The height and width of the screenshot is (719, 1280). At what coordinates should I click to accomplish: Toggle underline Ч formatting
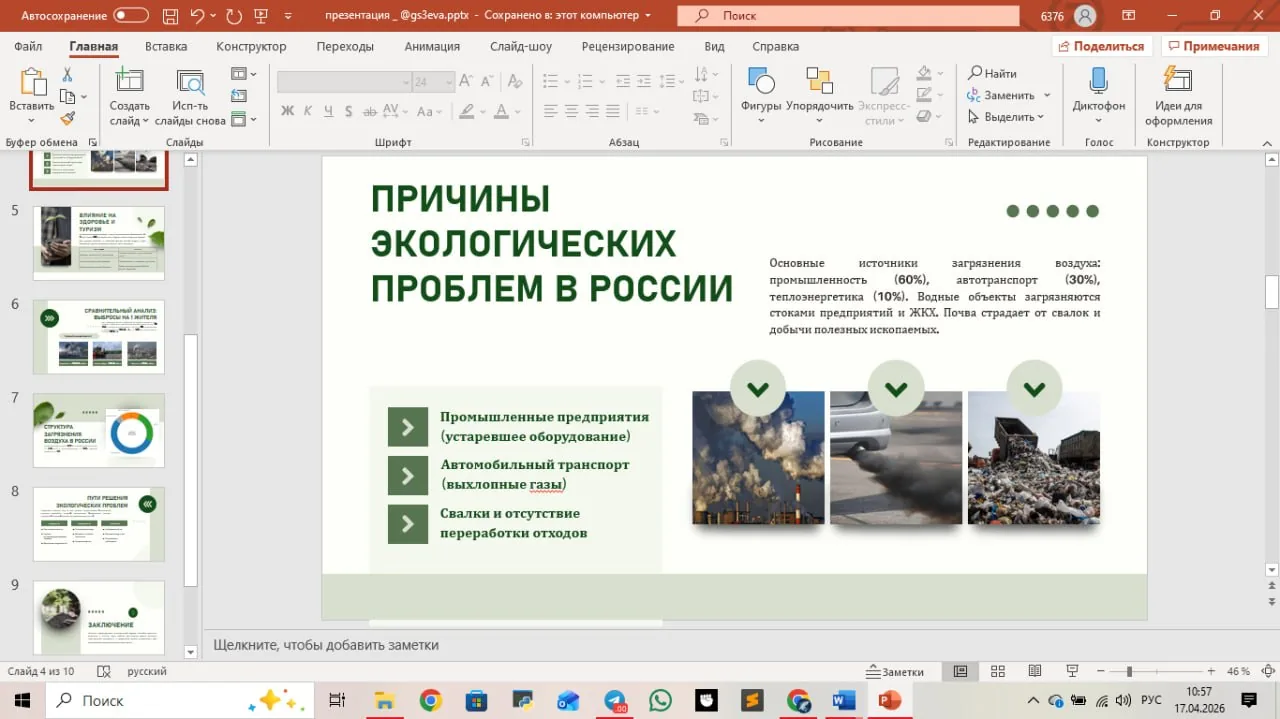pos(329,111)
